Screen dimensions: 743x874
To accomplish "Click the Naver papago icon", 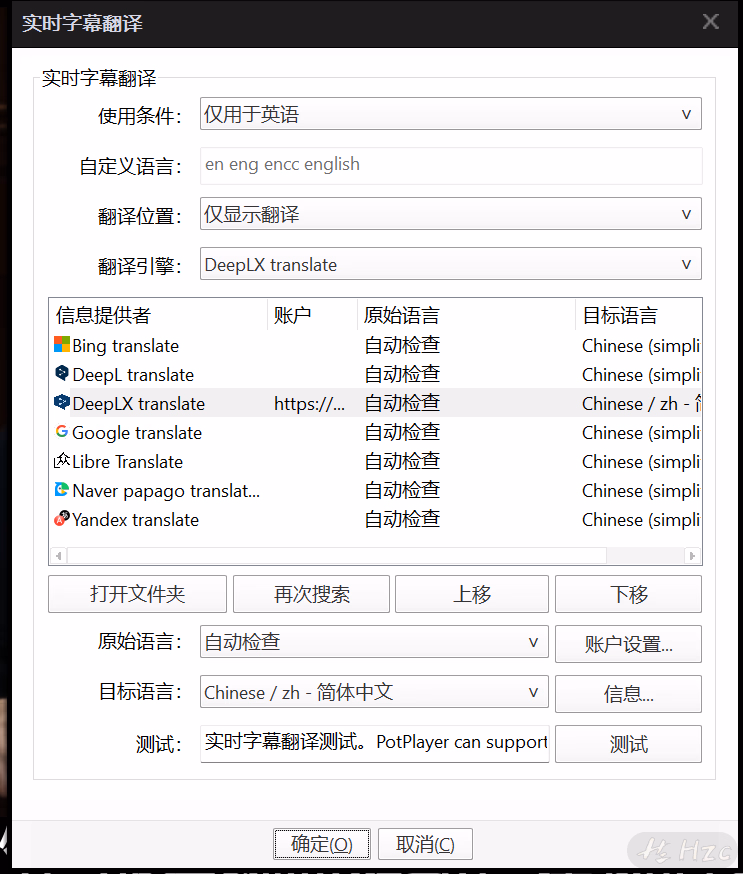I will 62,489.
